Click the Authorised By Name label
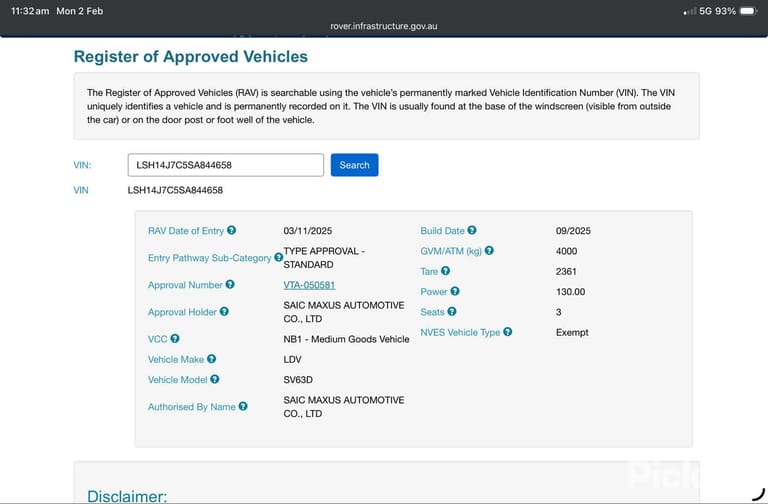Viewport: 768px width, 504px height. pos(192,407)
